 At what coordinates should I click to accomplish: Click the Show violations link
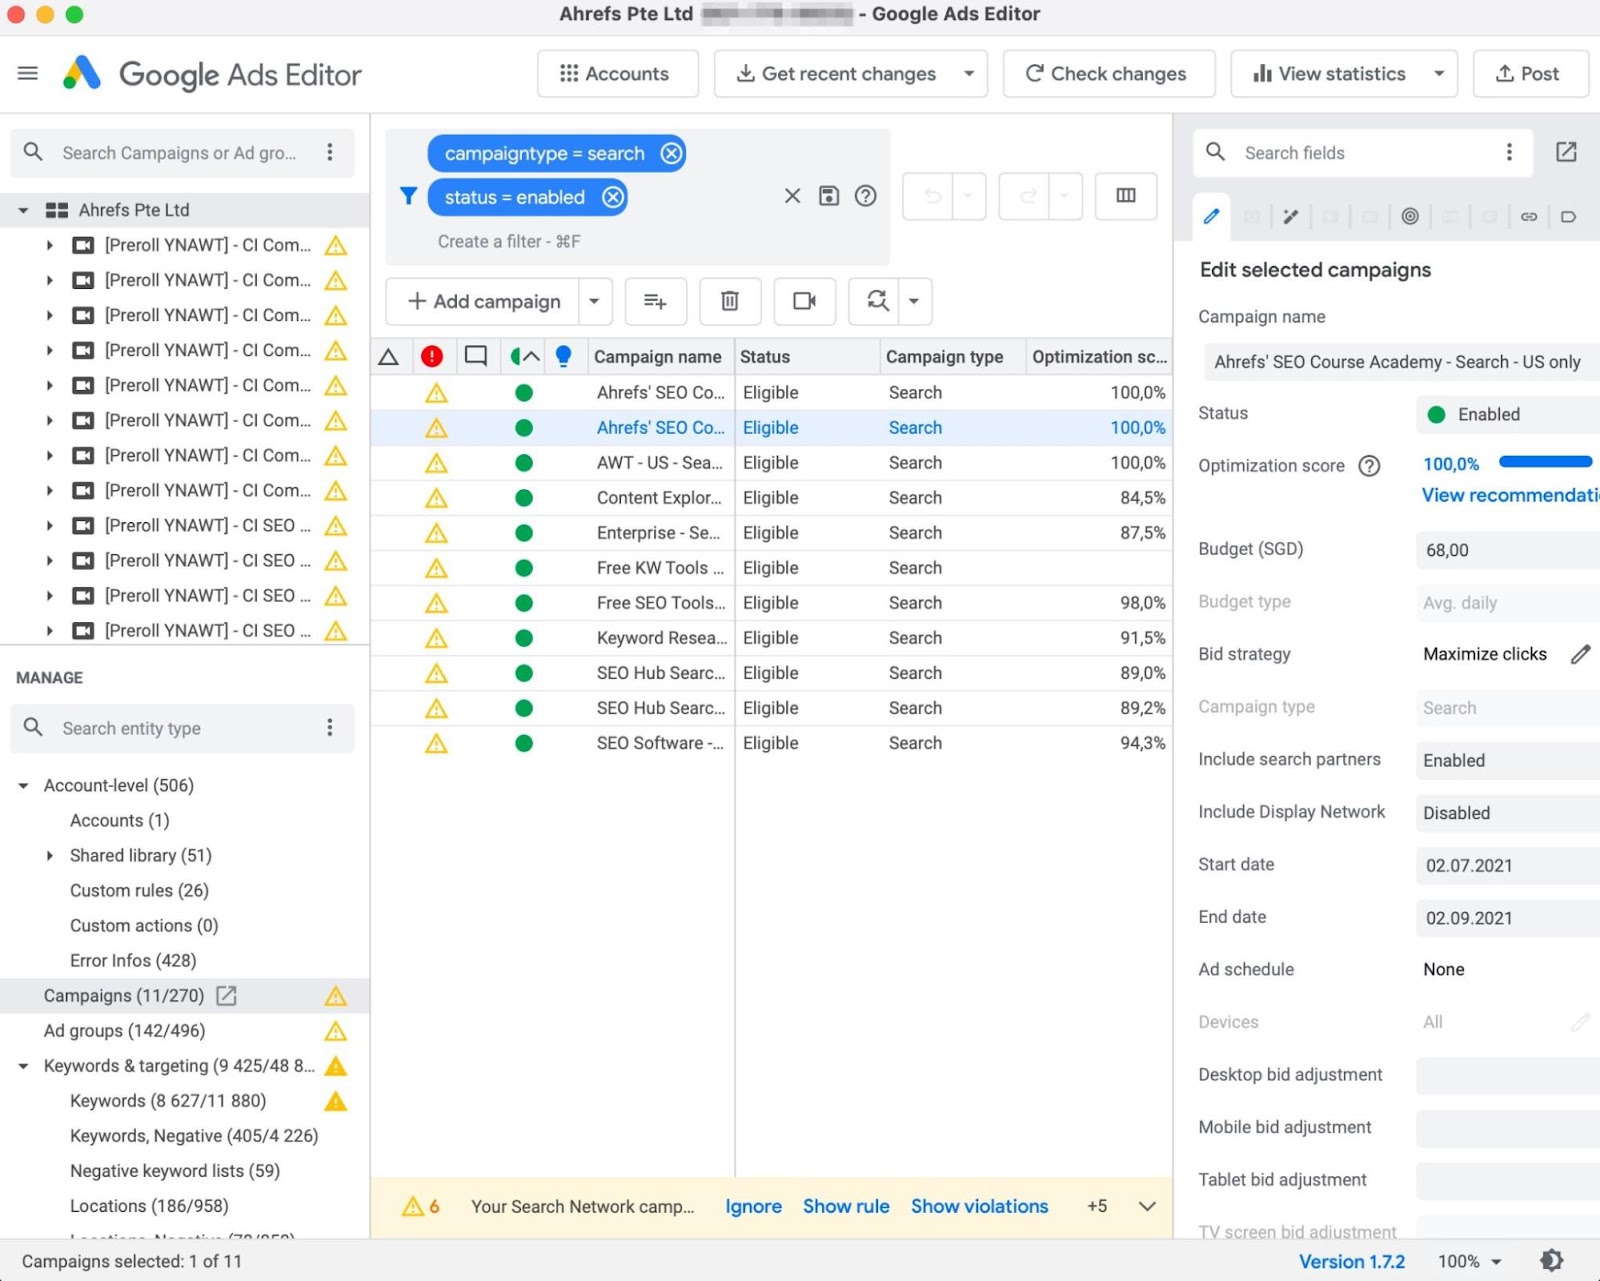(x=979, y=1206)
